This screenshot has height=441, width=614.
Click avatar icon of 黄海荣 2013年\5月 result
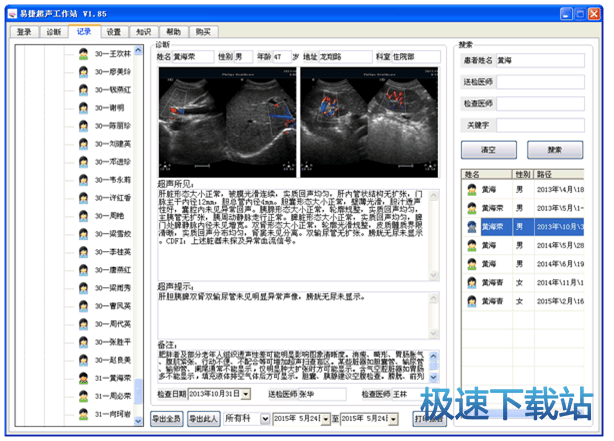[x=472, y=208]
